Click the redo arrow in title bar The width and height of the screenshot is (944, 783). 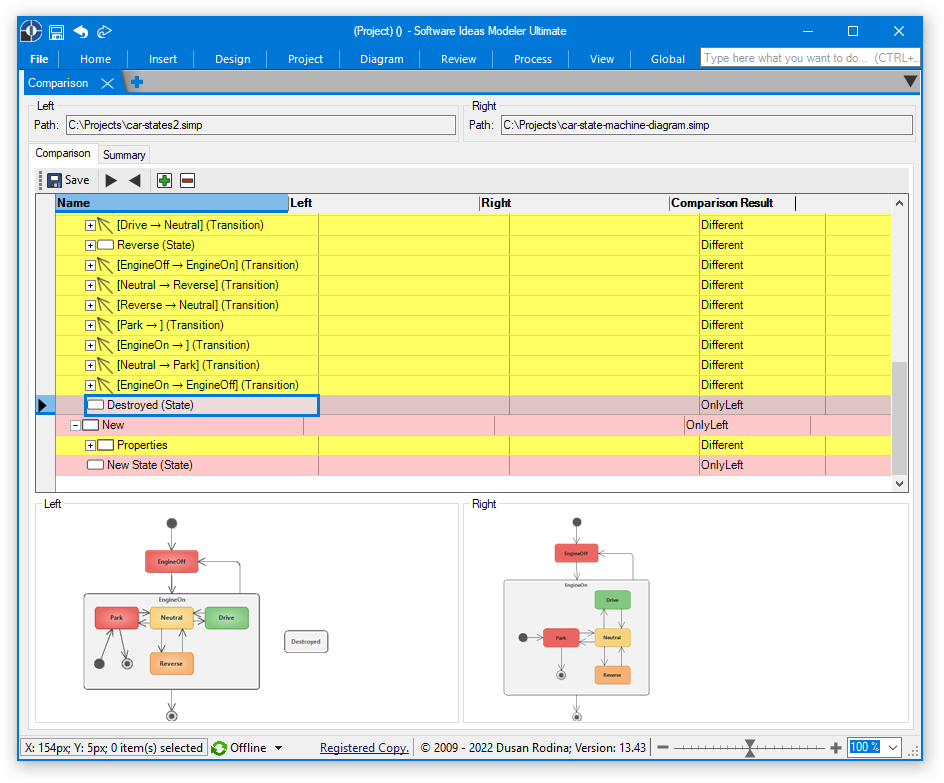tap(104, 31)
